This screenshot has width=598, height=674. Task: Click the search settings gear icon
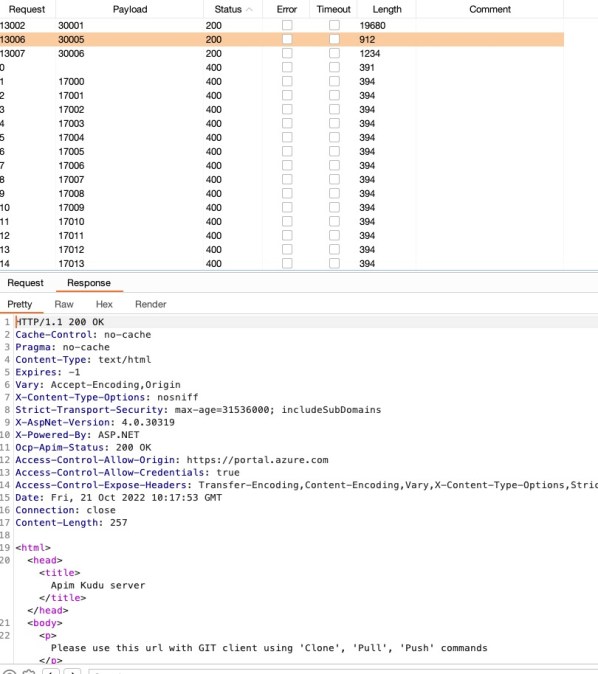click(29, 672)
